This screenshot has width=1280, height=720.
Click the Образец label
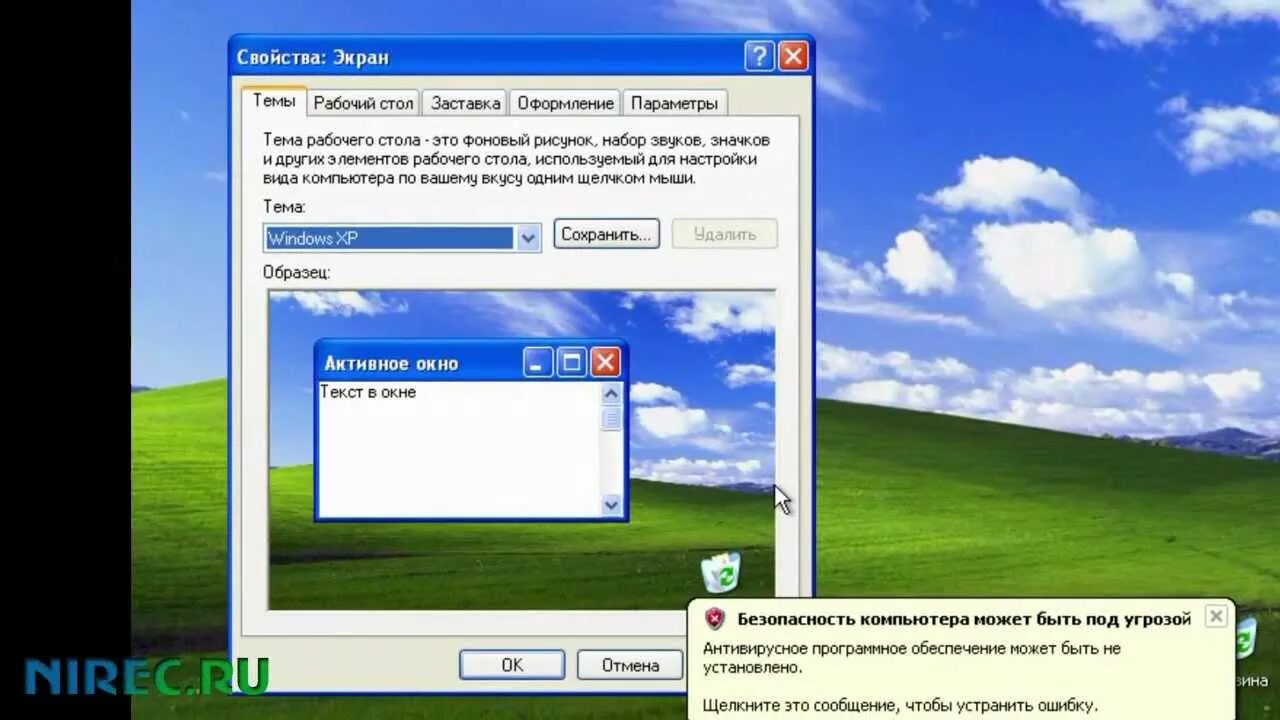tap(297, 272)
